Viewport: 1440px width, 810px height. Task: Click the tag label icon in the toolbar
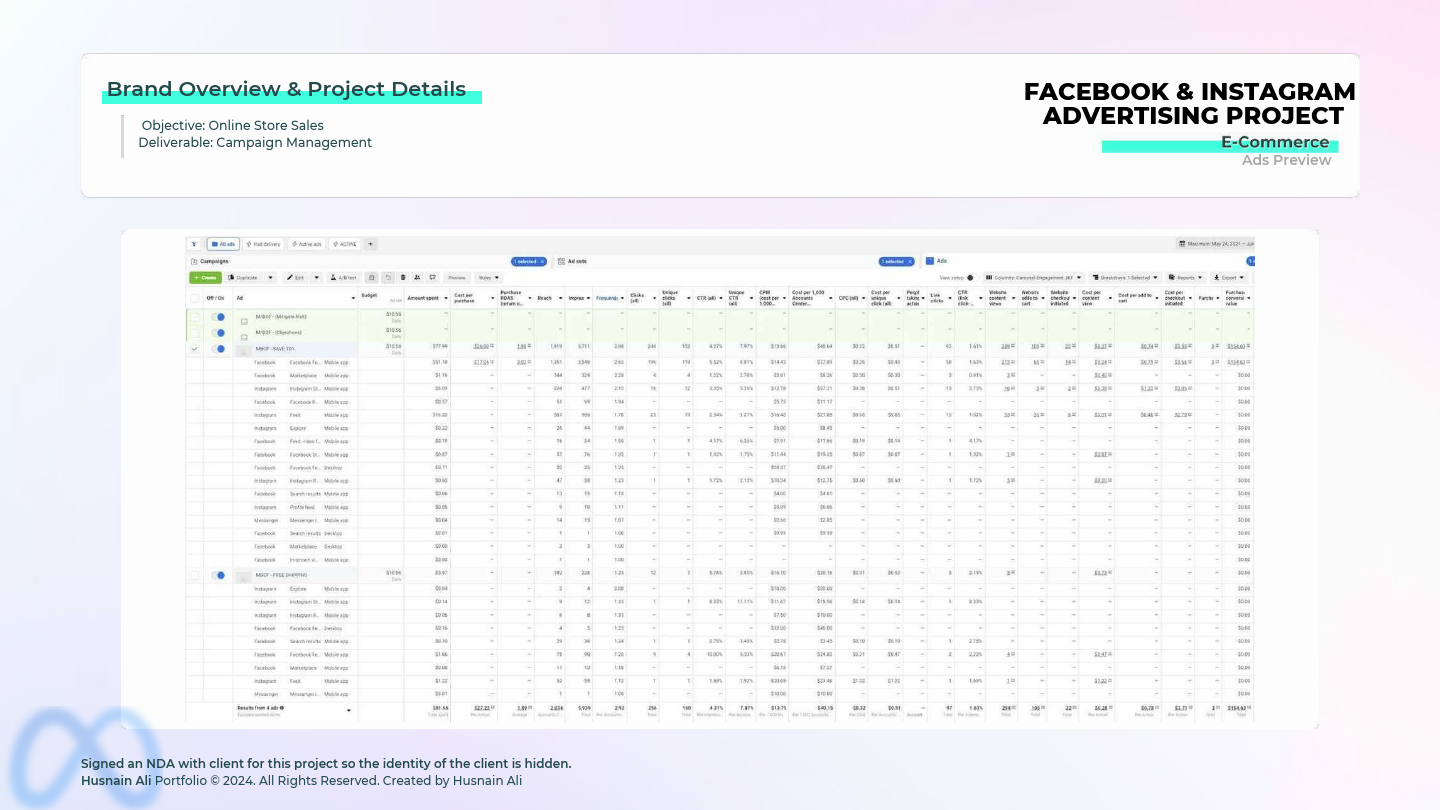pos(433,278)
